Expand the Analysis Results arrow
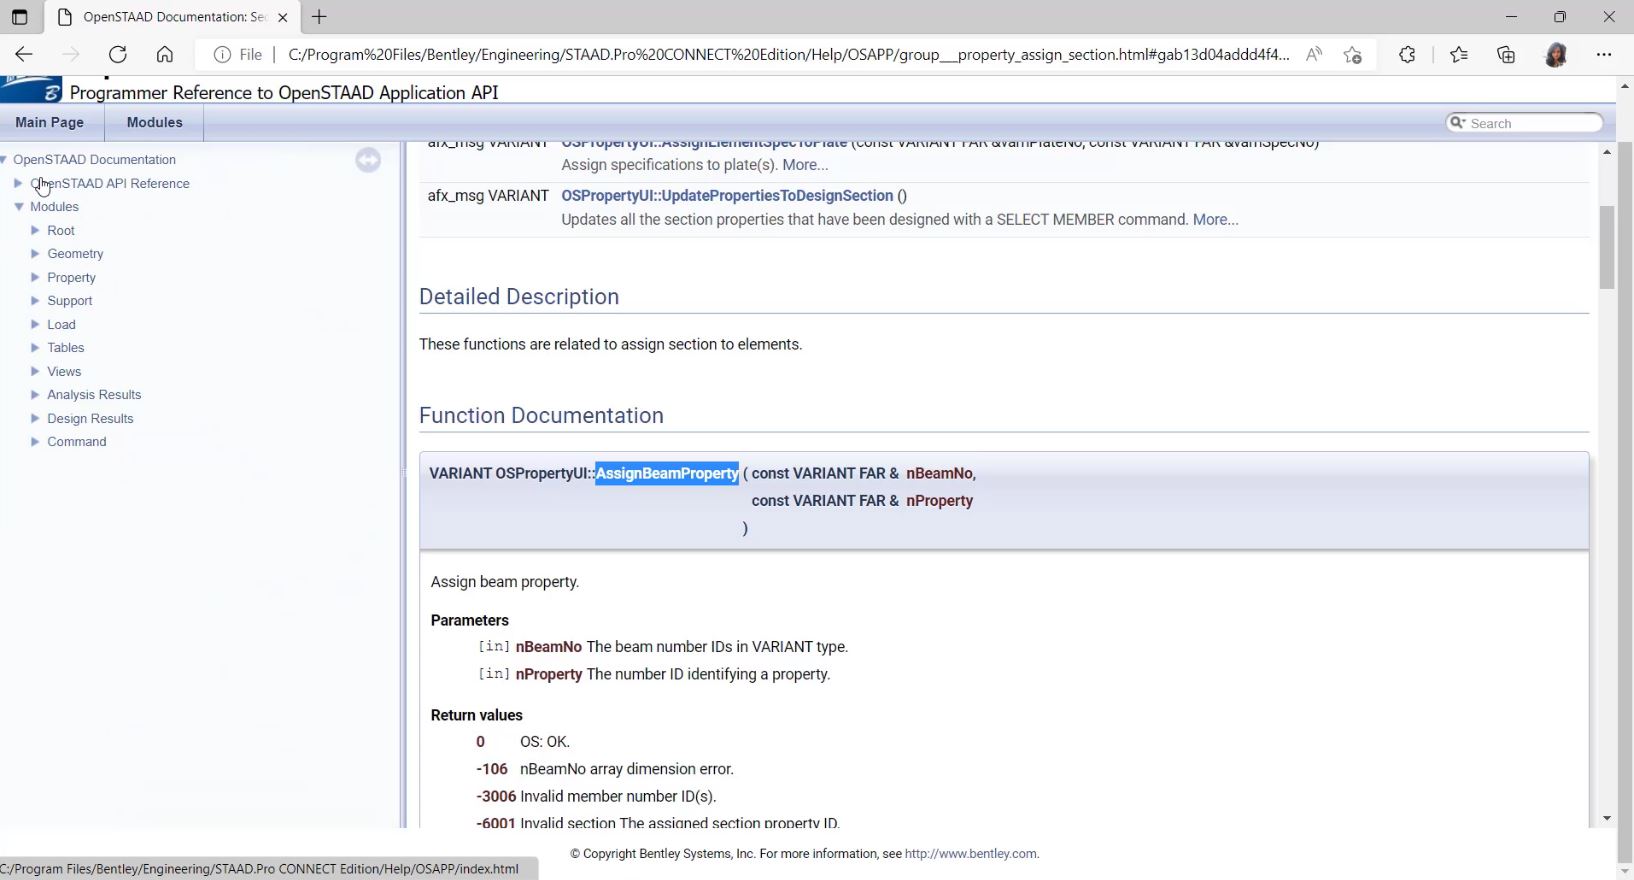 35,394
